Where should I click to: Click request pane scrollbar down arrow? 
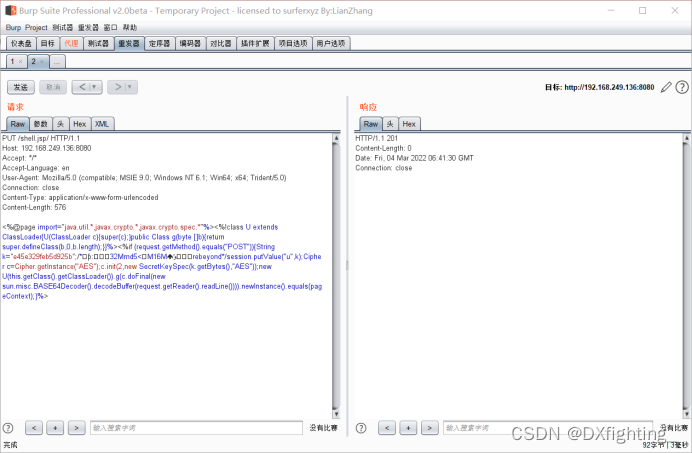coord(336,414)
